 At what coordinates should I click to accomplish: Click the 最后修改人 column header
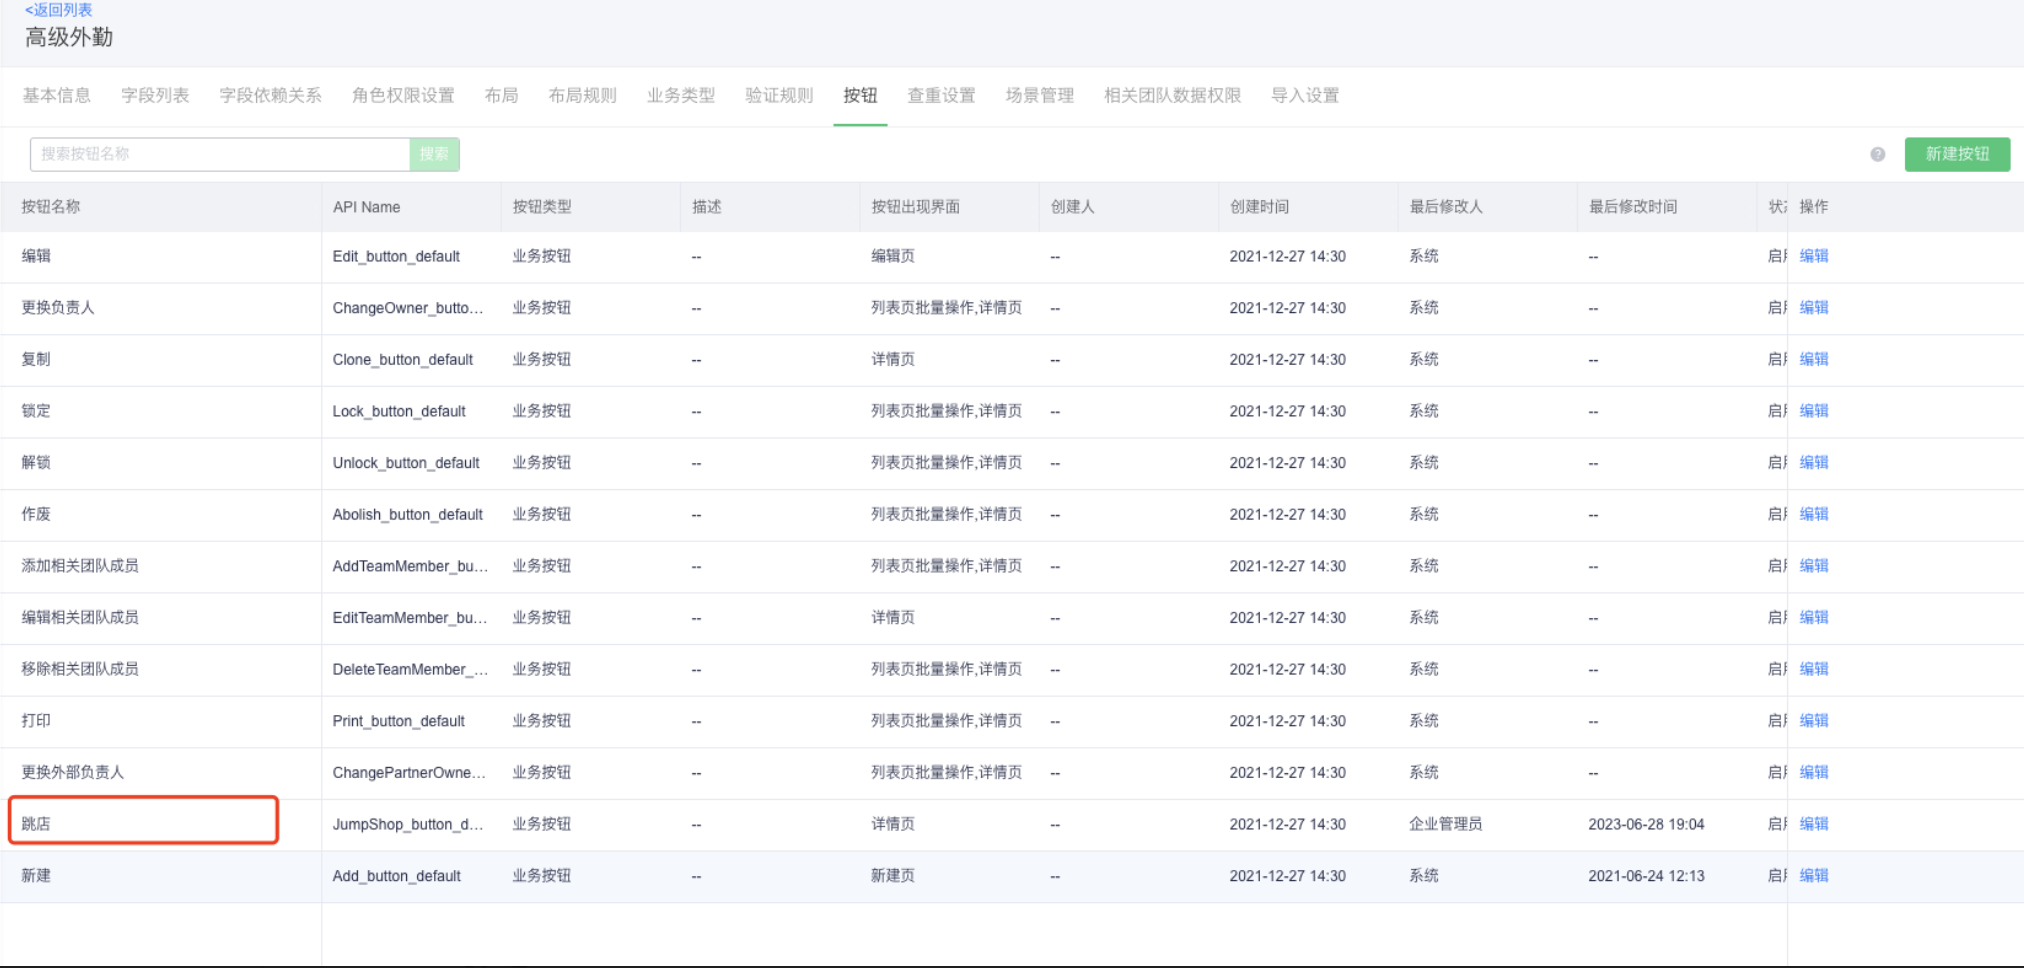coord(1446,207)
